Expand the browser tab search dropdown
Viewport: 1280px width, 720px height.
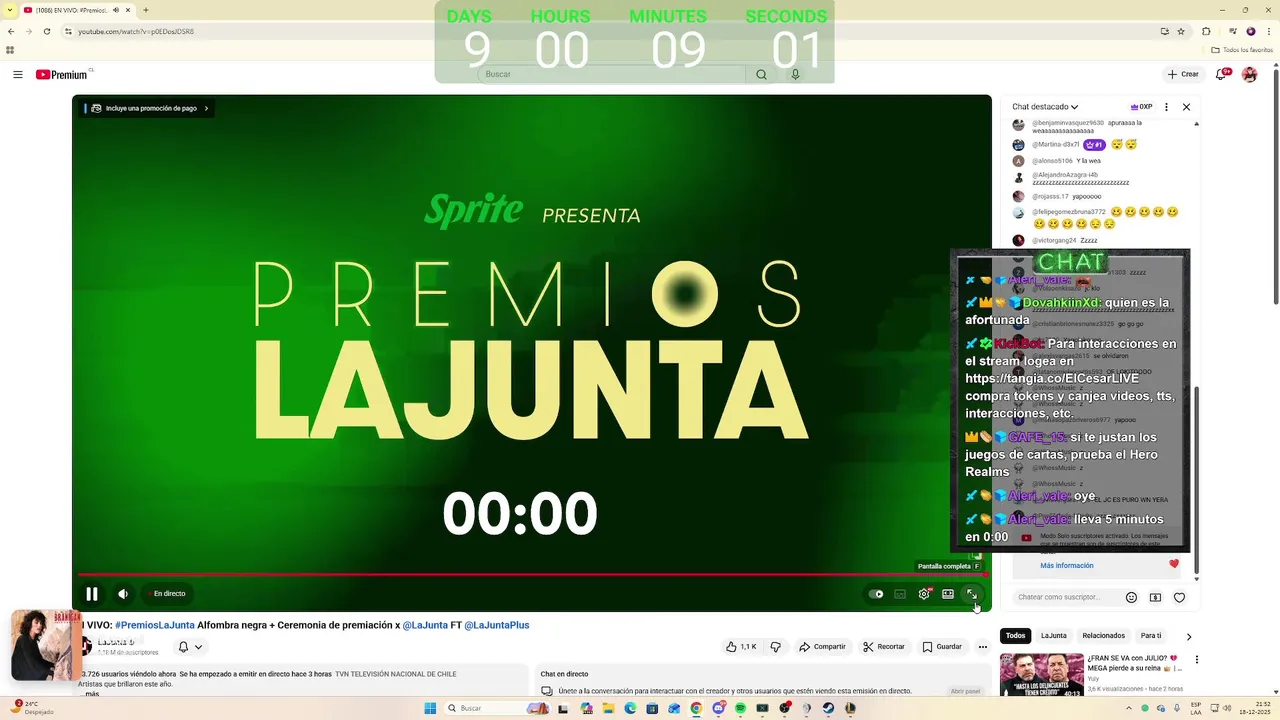[x=10, y=10]
